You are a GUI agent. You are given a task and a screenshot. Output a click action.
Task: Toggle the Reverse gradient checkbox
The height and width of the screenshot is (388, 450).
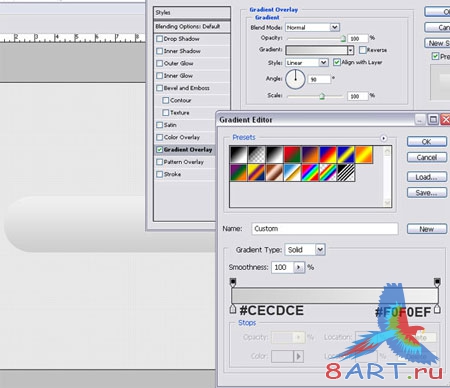[363, 50]
